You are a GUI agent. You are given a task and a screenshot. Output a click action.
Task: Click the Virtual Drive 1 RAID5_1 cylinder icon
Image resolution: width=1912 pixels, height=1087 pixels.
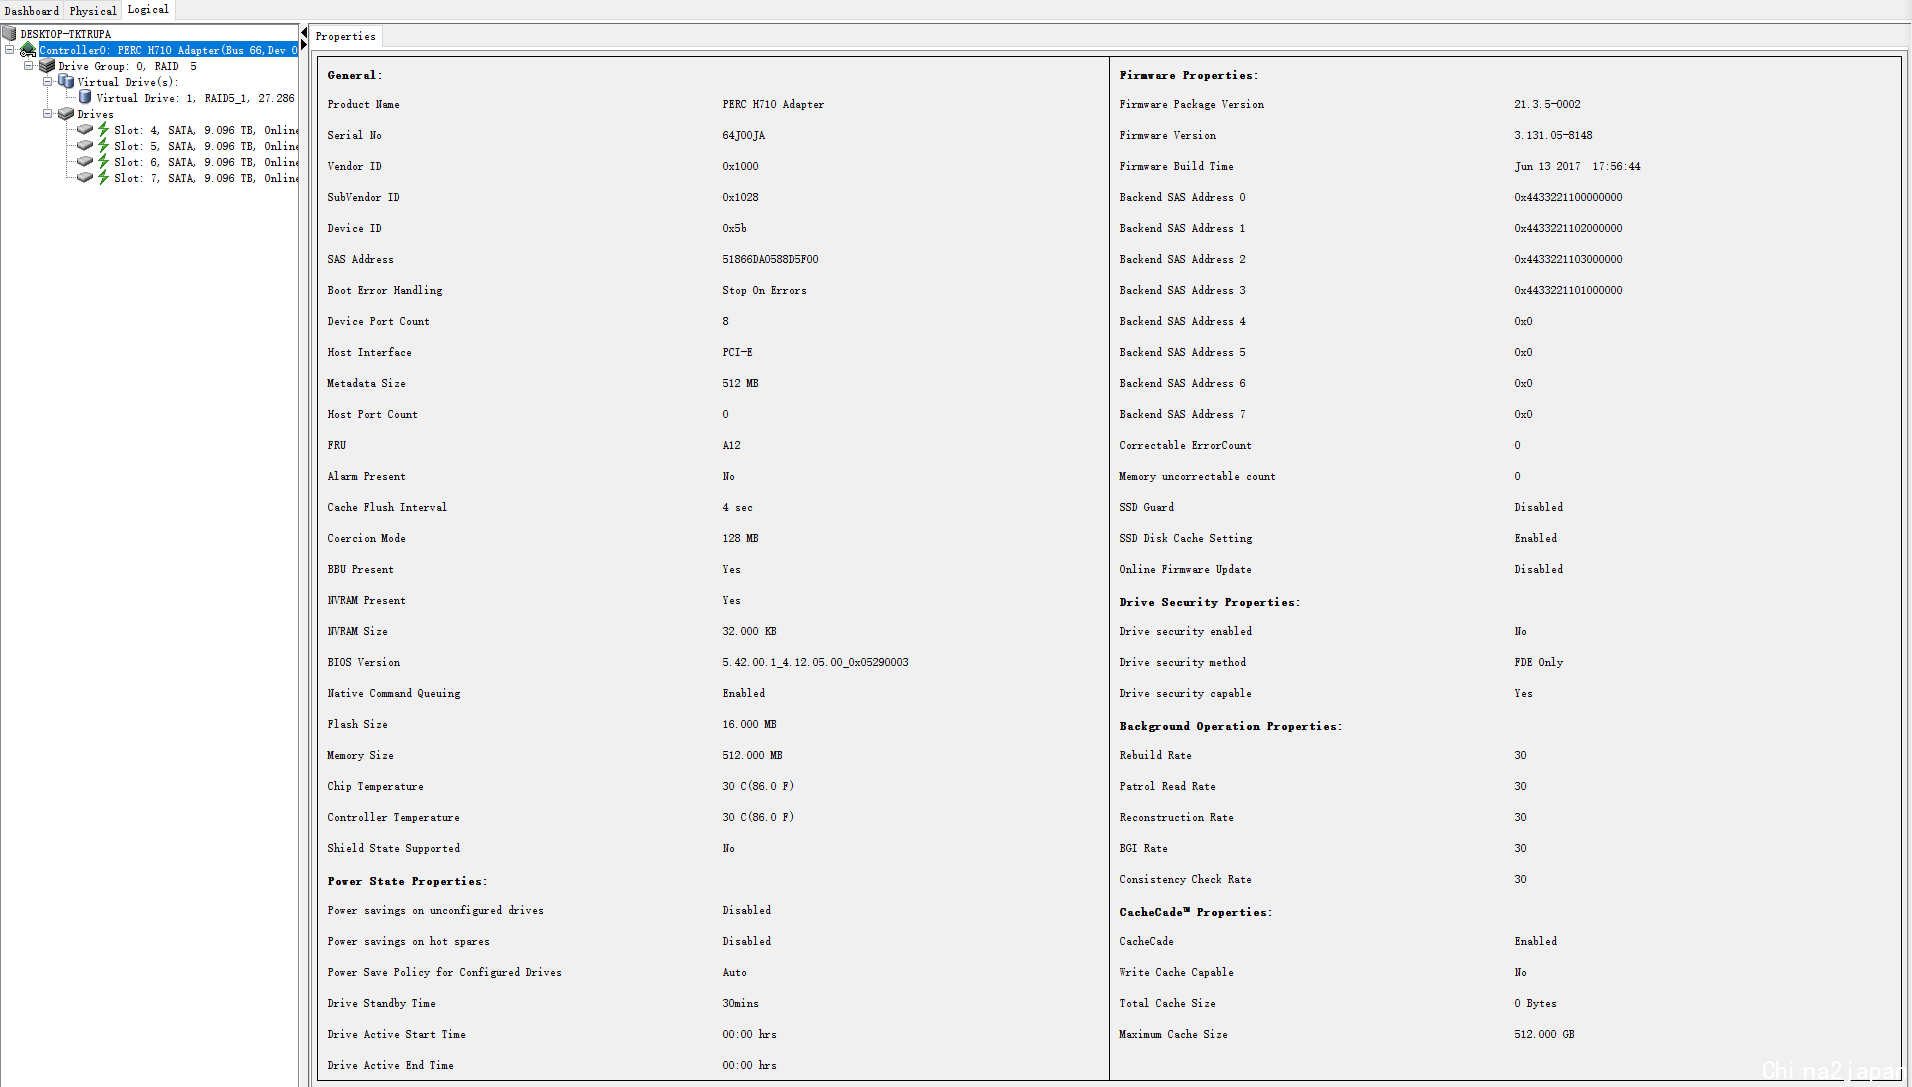click(85, 98)
